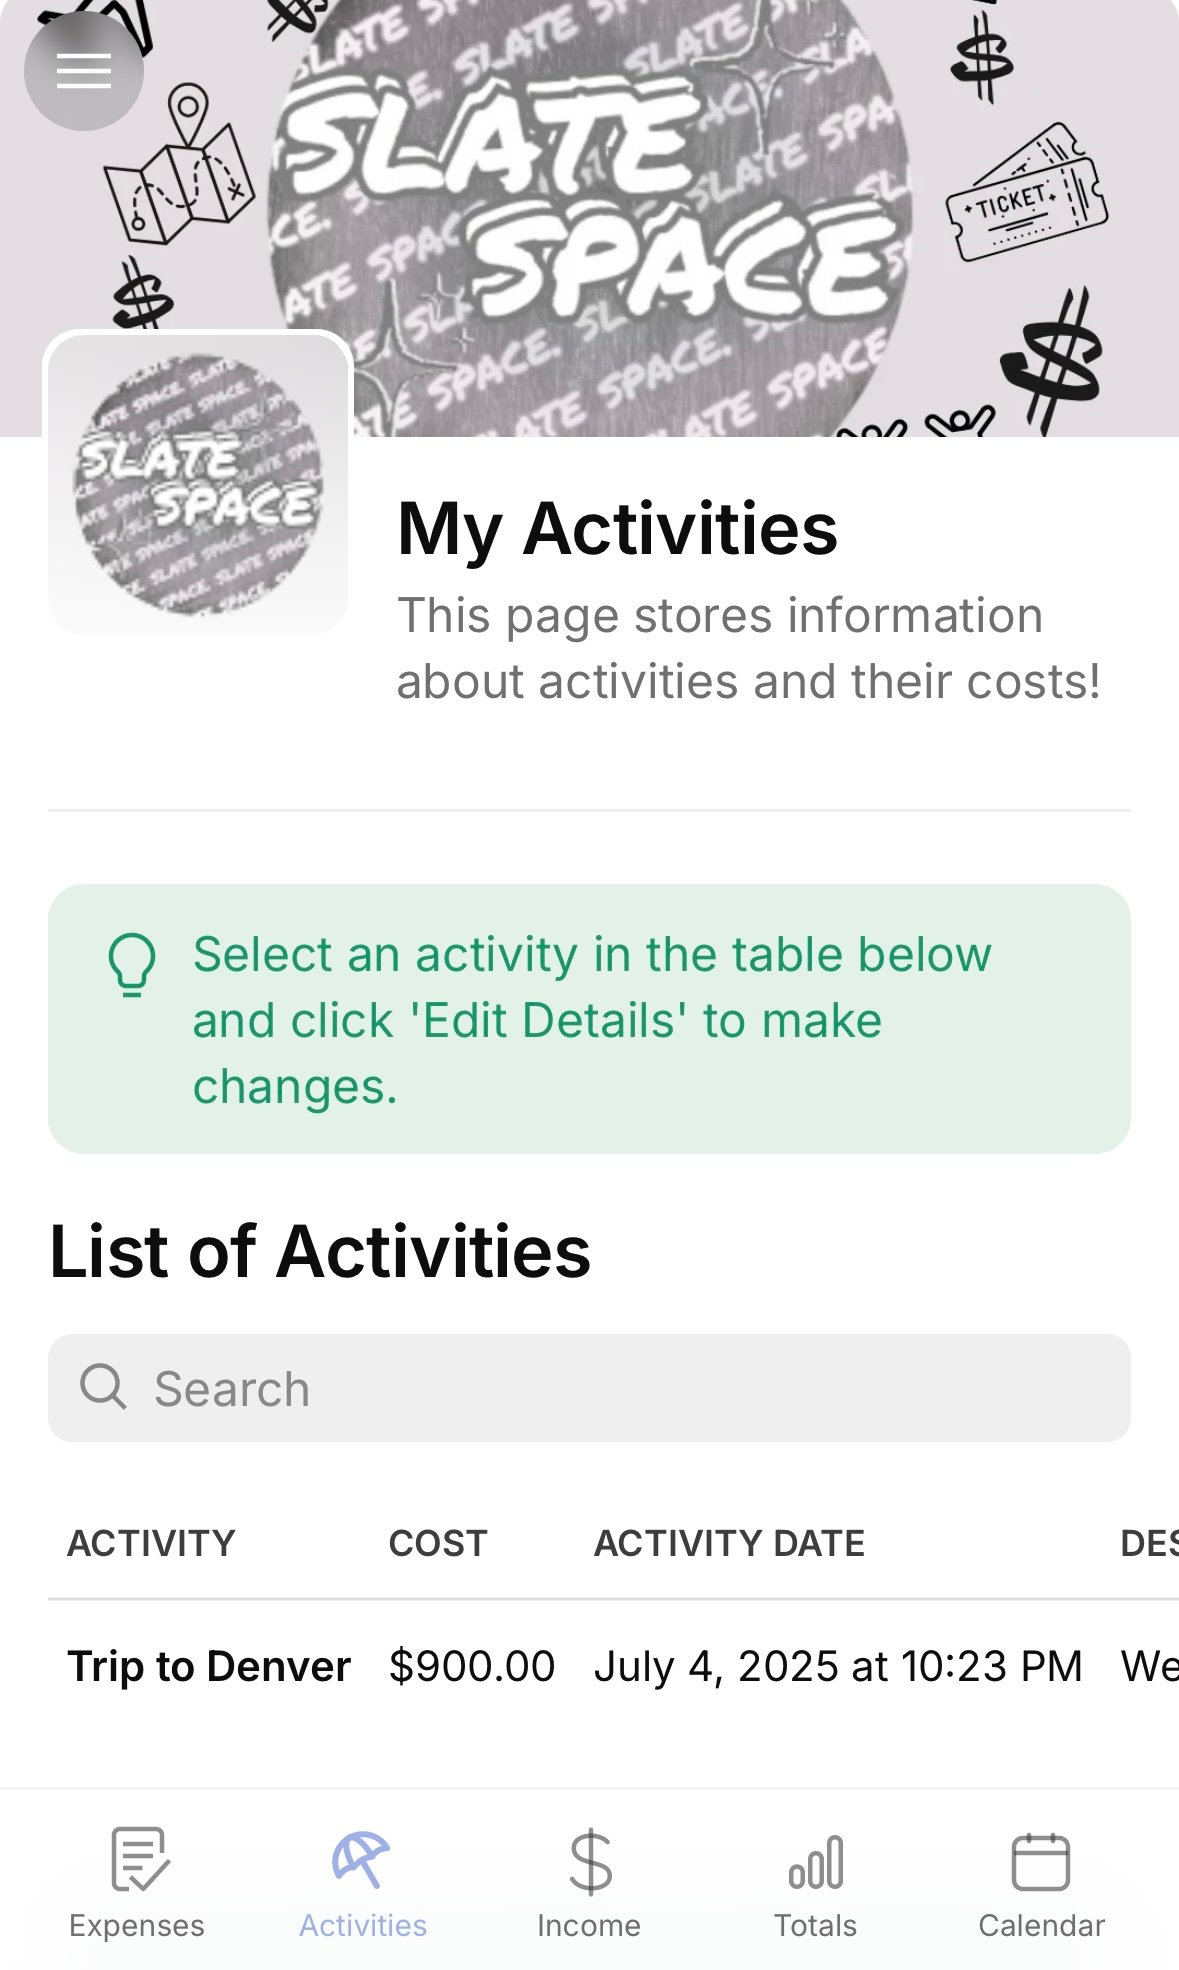The width and height of the screenshot is (1179, 1970).
Task: Switch to the Income tab label
Action: [x=589, y=1926]
